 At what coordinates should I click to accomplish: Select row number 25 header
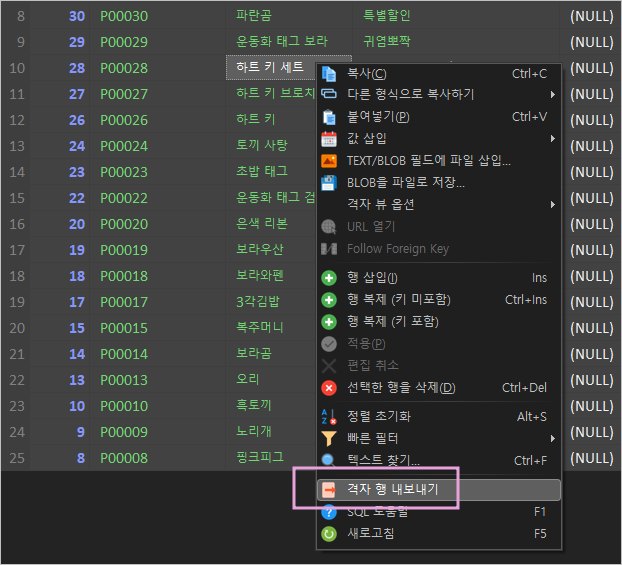tap(15, 458)
